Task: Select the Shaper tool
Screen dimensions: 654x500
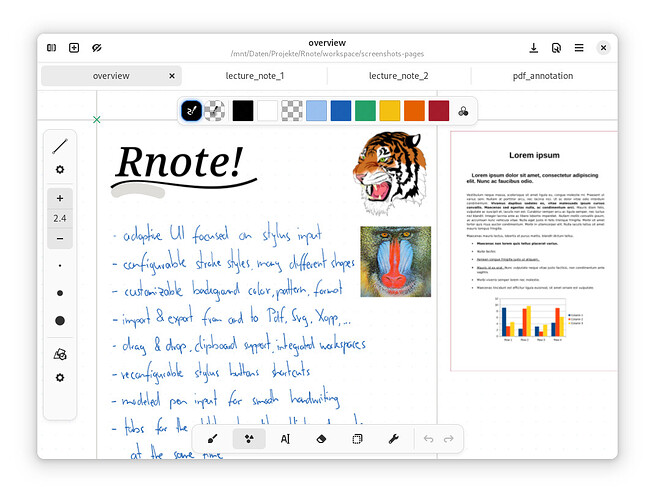Action: (x=249, y=439)
